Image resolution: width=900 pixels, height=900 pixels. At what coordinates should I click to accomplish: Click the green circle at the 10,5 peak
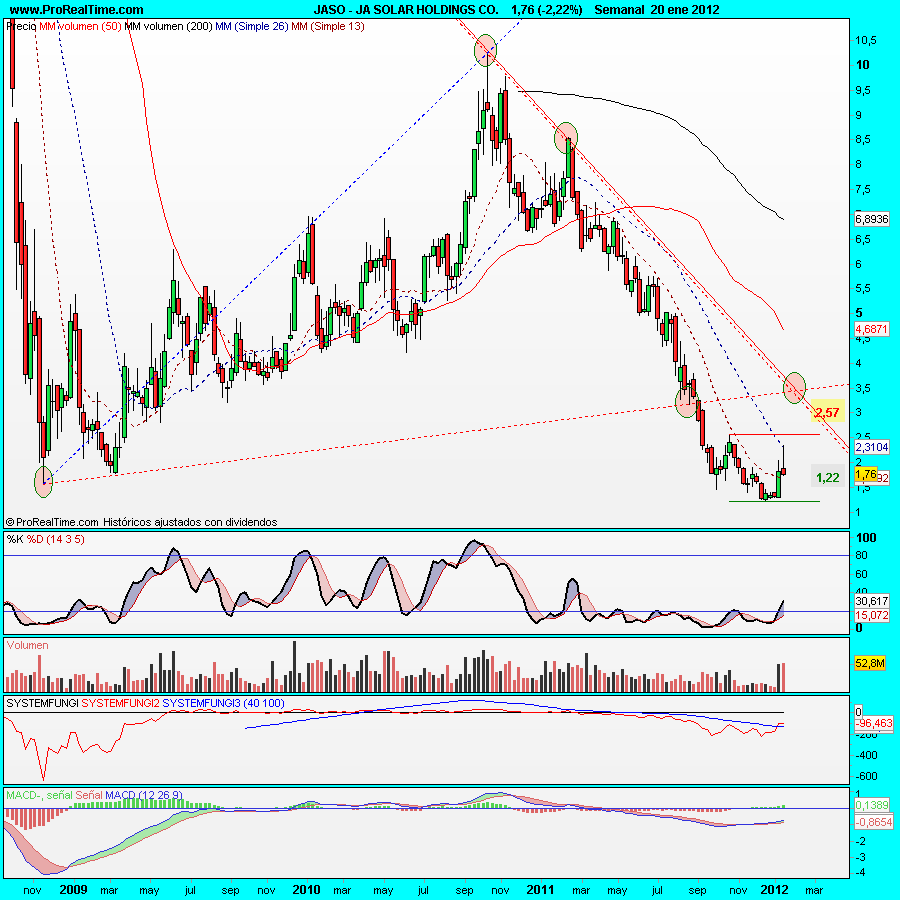(x=486, y=50)
